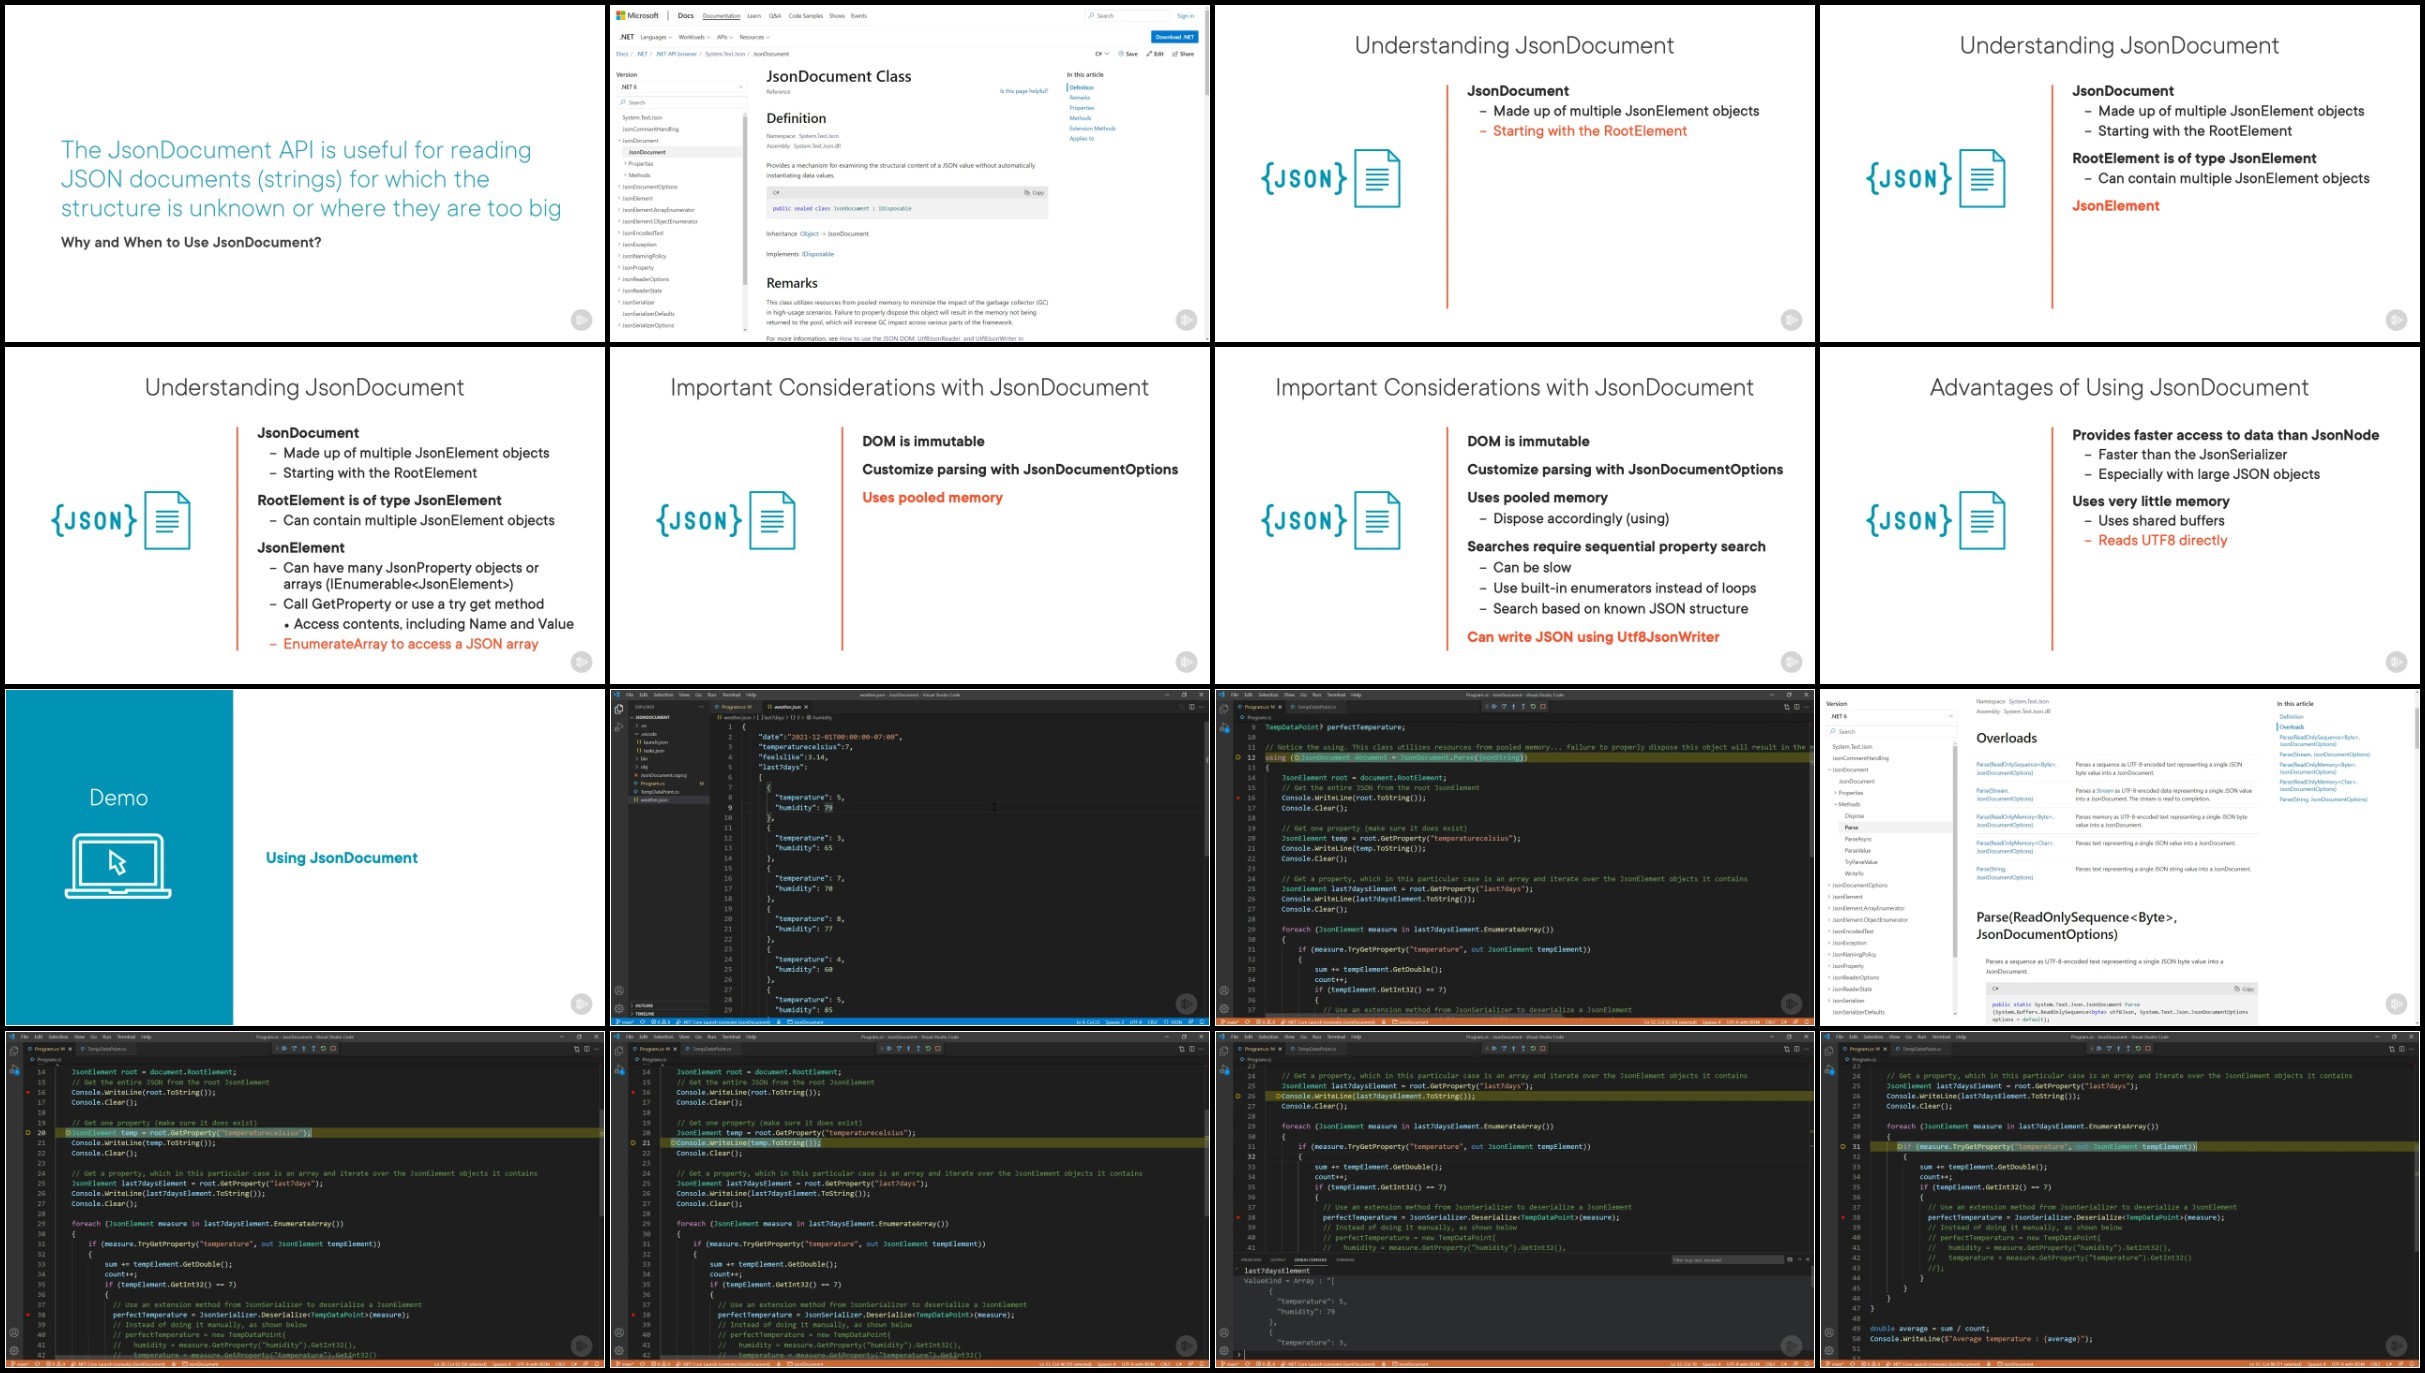Click the Microsoft logo on JsonDocument Class page
This screenshot has width=2425, height=1373.
637,15
